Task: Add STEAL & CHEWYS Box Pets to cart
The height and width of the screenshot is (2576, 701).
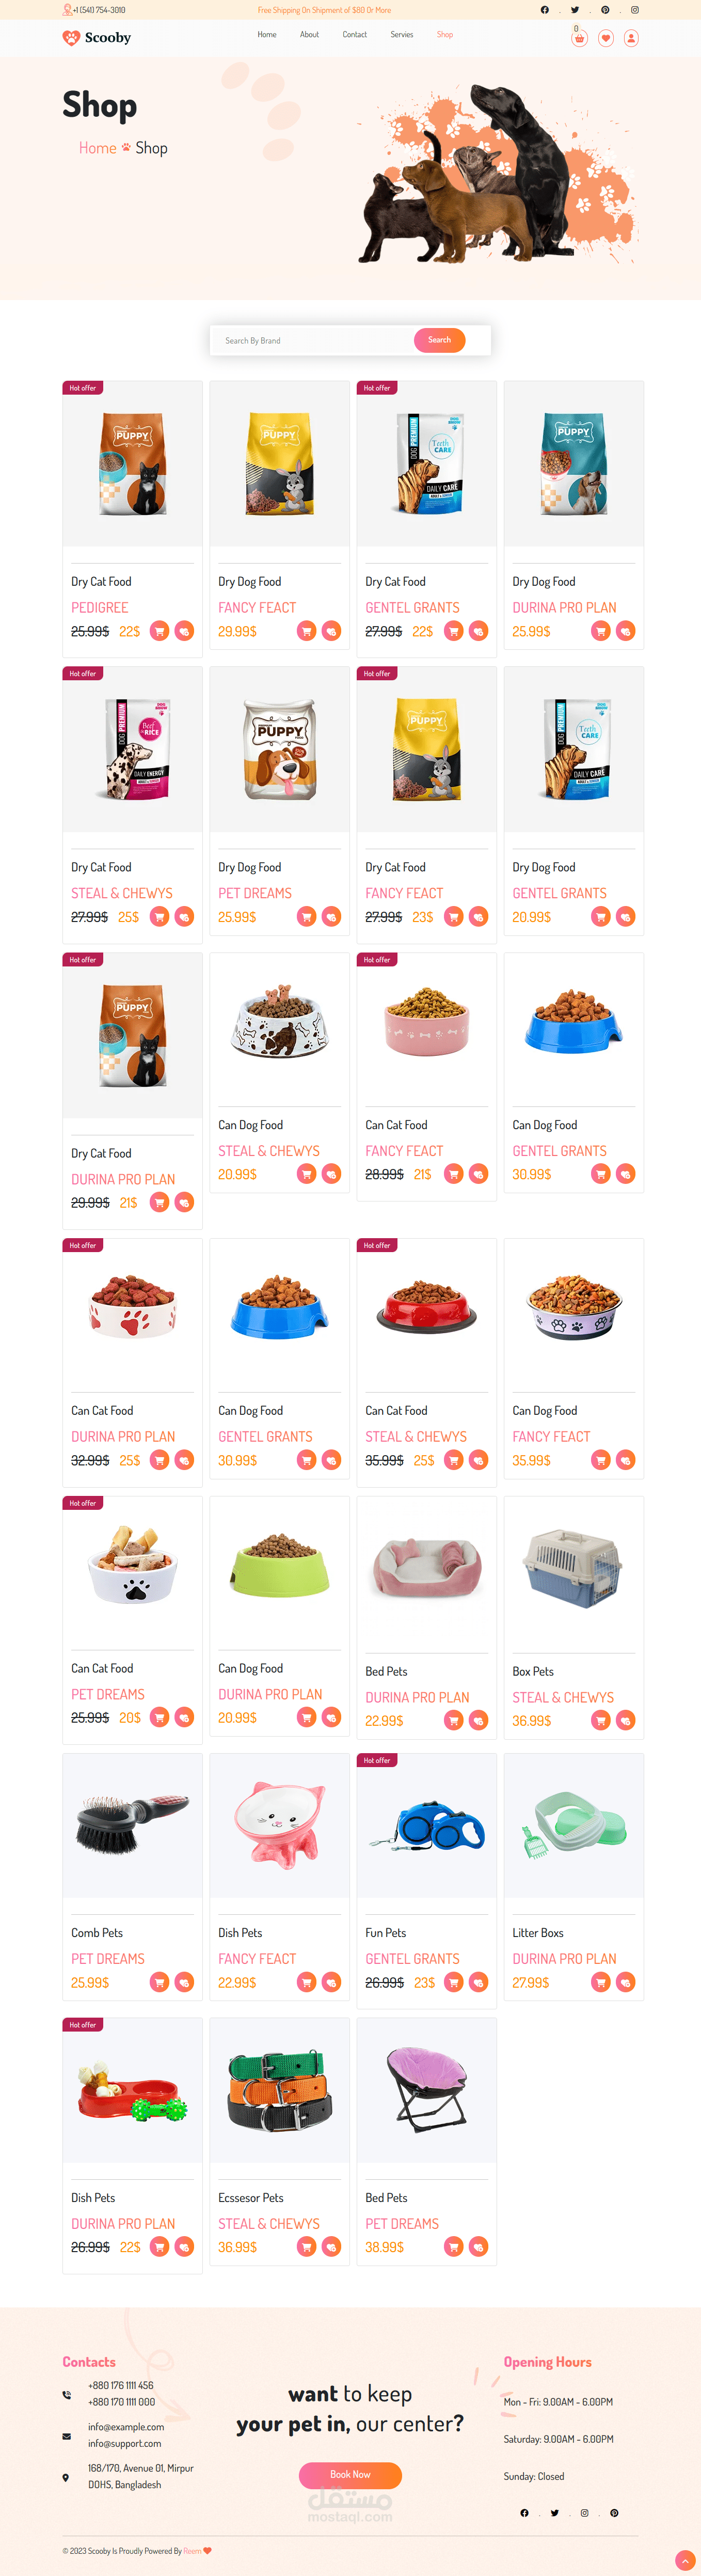Action: click(x=600, y=1720)
